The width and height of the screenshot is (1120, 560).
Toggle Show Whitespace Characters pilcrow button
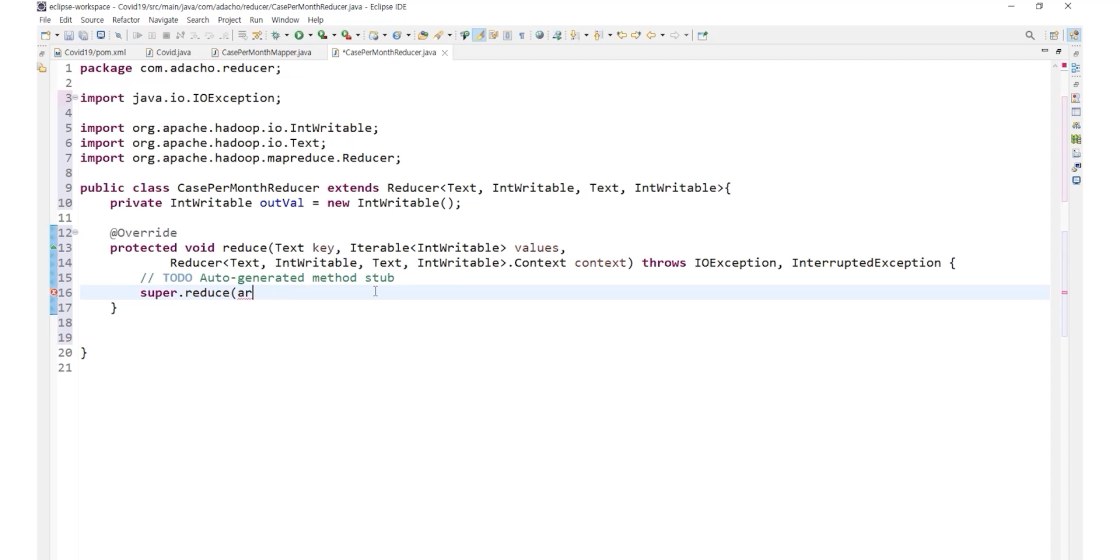pos(522,35)
